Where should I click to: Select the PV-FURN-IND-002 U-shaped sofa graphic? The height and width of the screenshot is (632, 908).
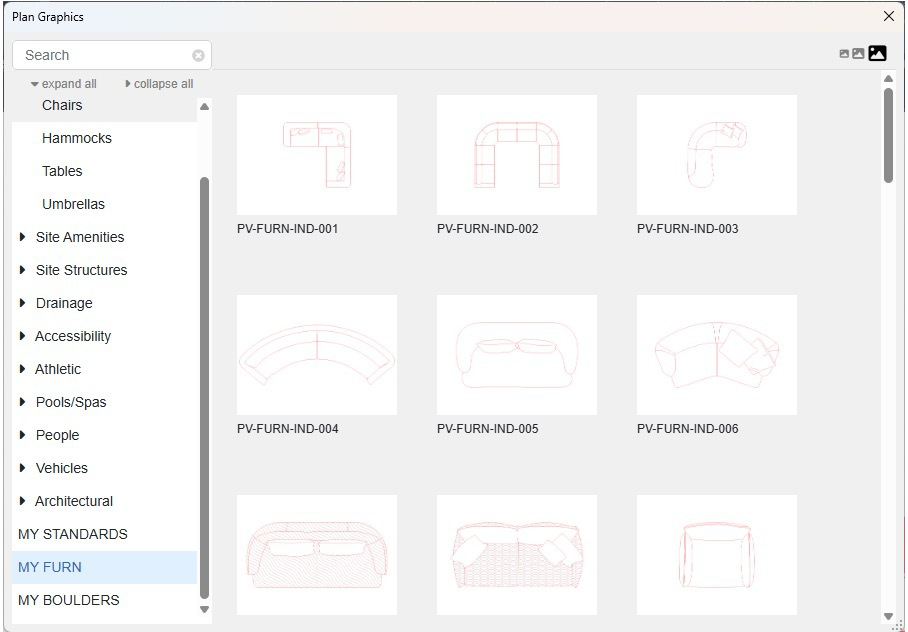coord(516,154)
